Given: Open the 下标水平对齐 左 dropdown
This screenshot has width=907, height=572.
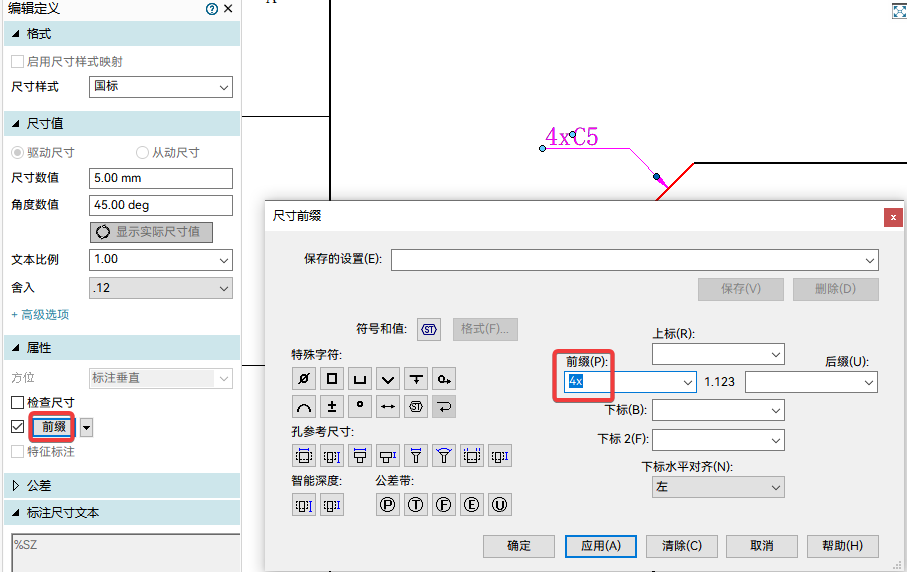Looking at the screenshot, I should [718, 487].
